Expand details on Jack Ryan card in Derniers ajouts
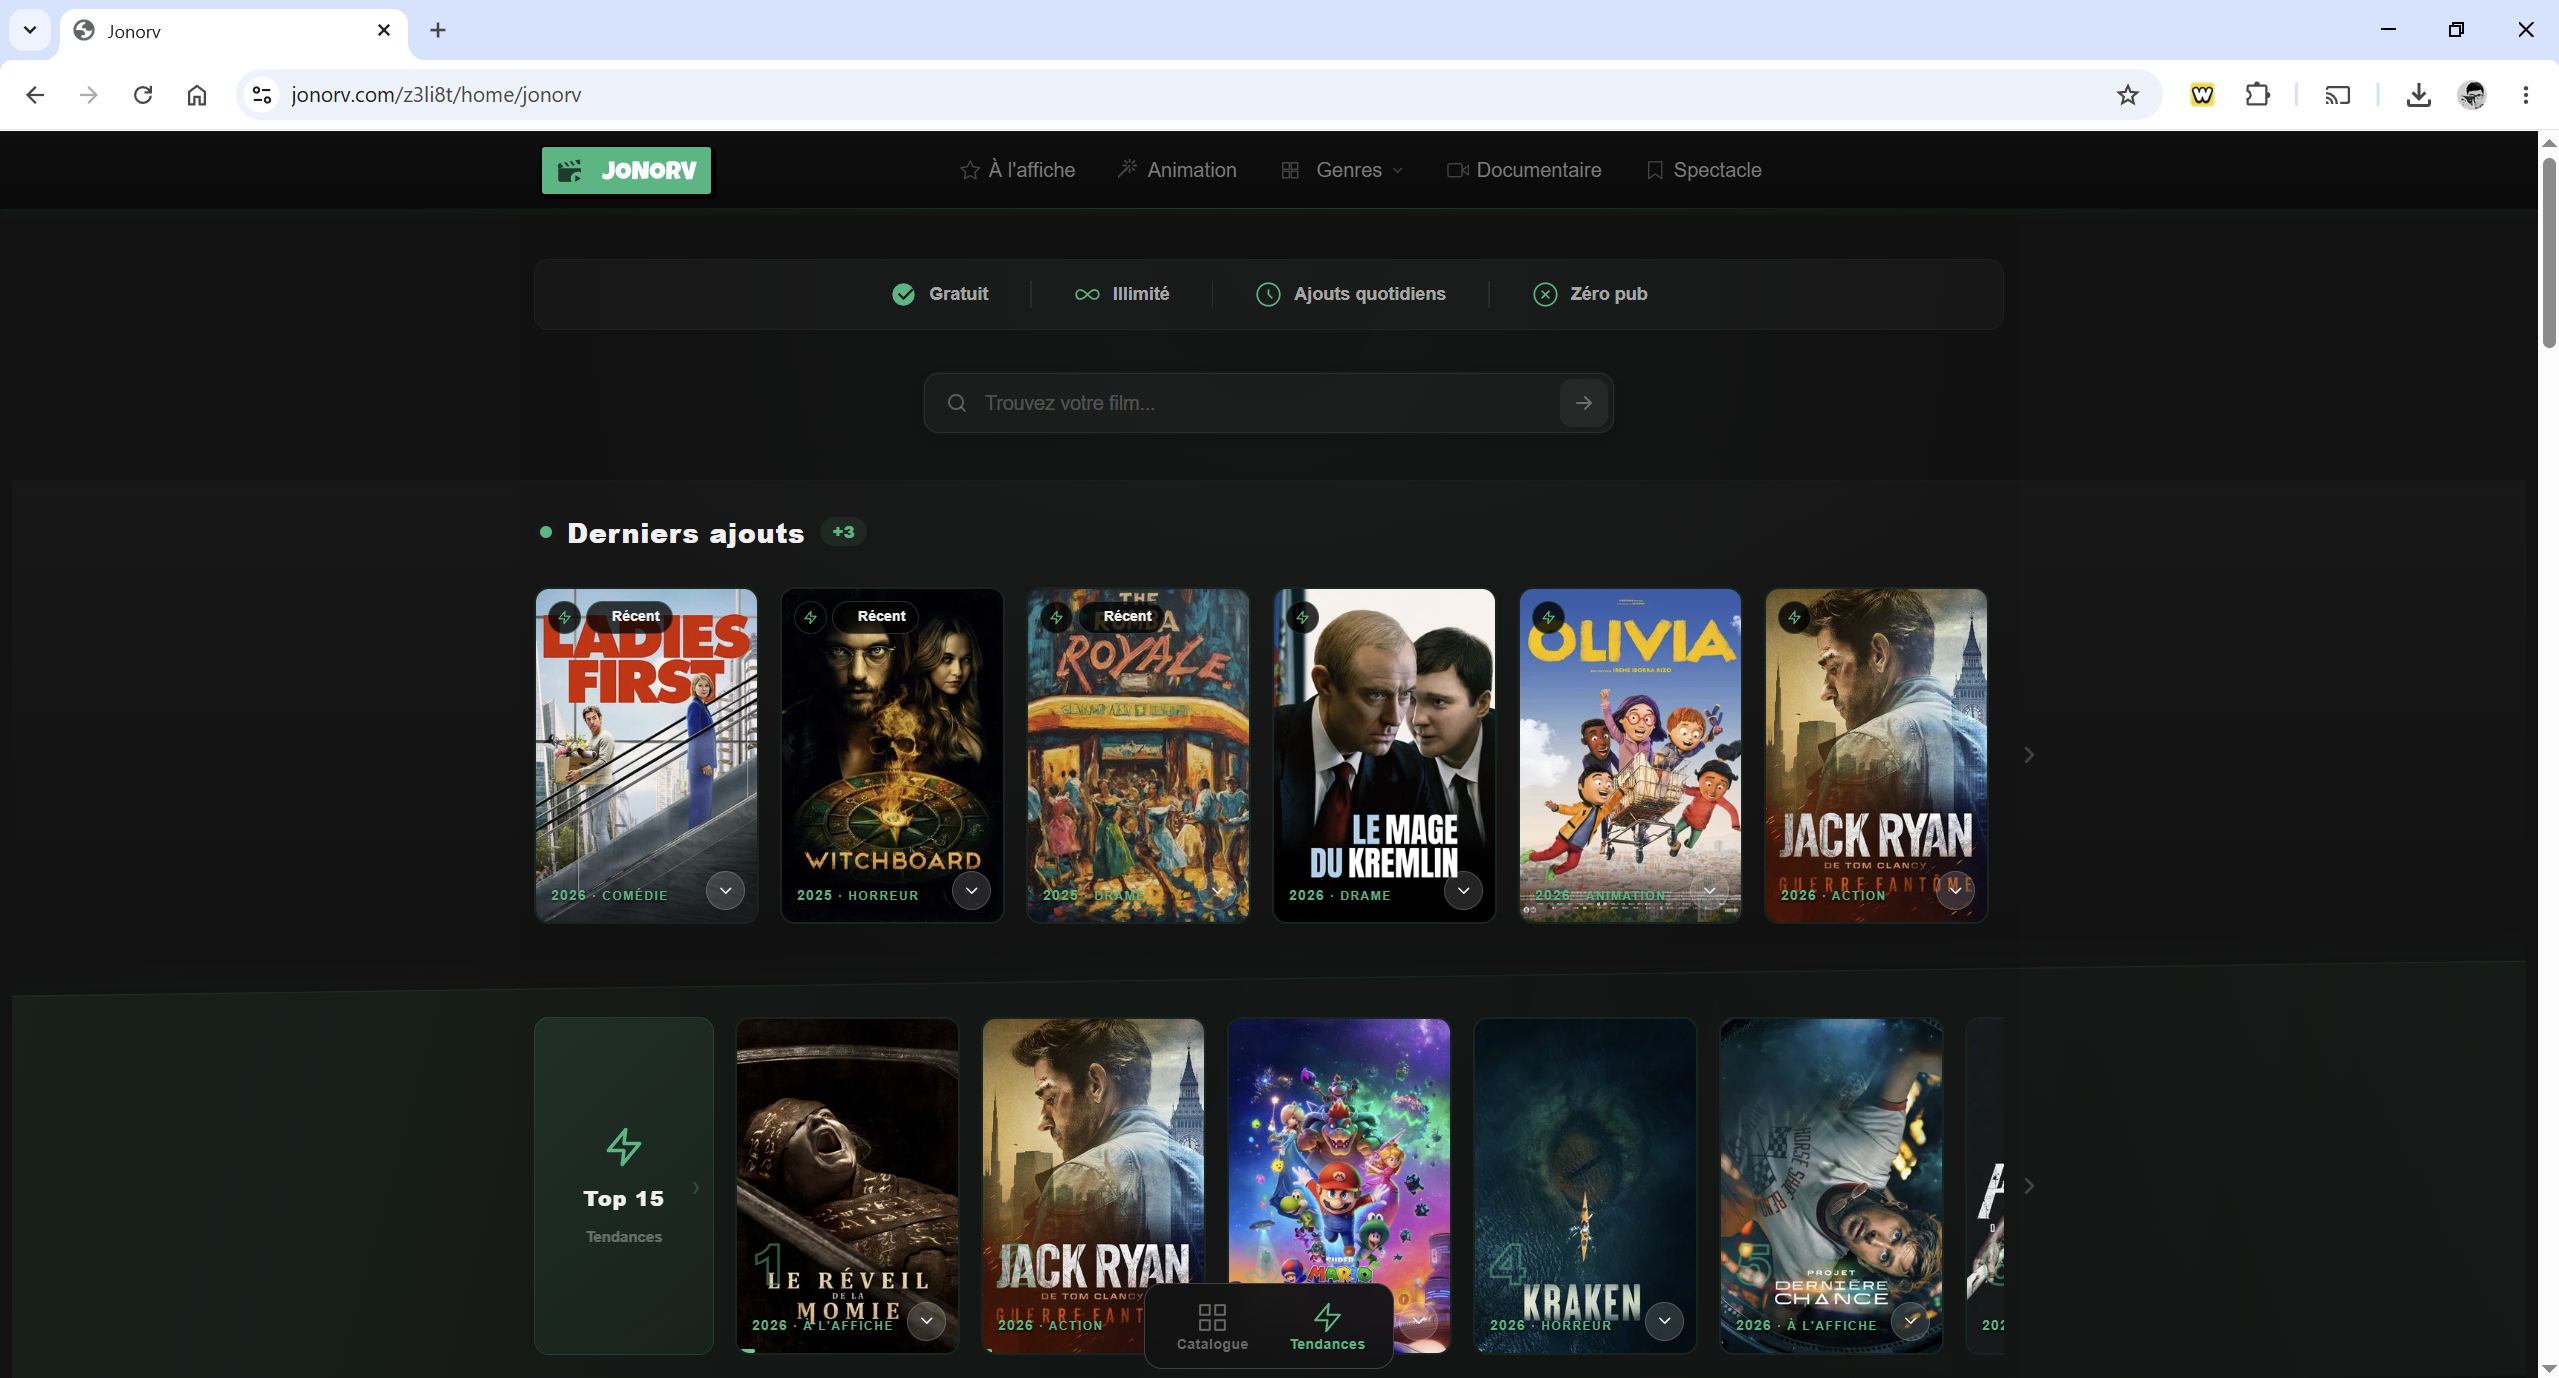Viewport: 2559px width, 1378px height. (x=1955, y=890)
